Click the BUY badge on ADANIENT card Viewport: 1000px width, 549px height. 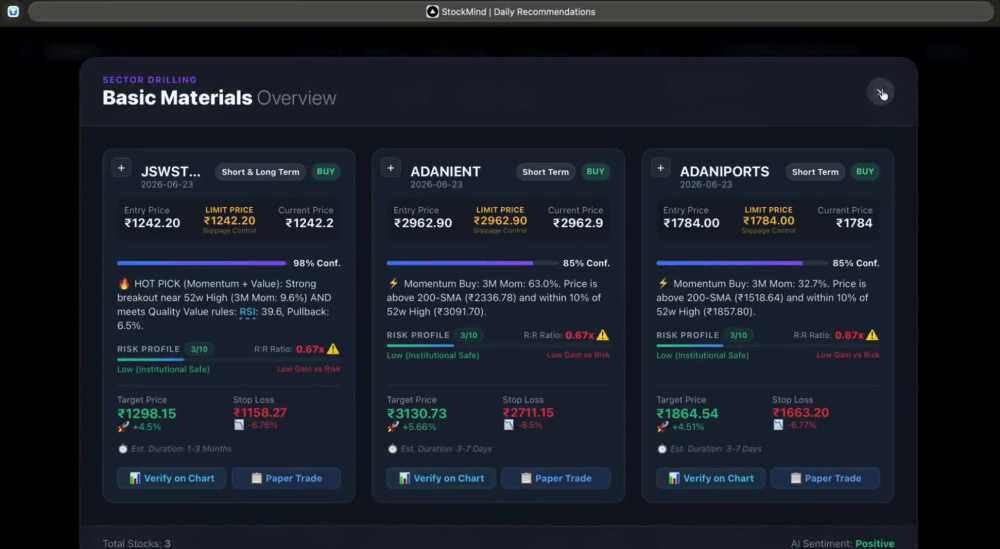596,172
